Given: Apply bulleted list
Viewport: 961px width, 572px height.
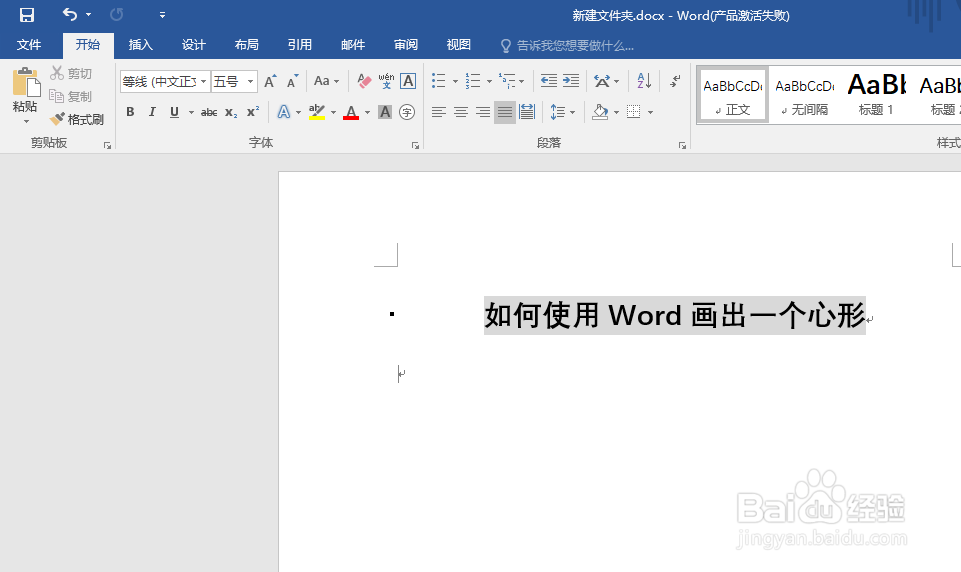Looking at the screenshot, I should pyautogui.click(x=439, y=81).
